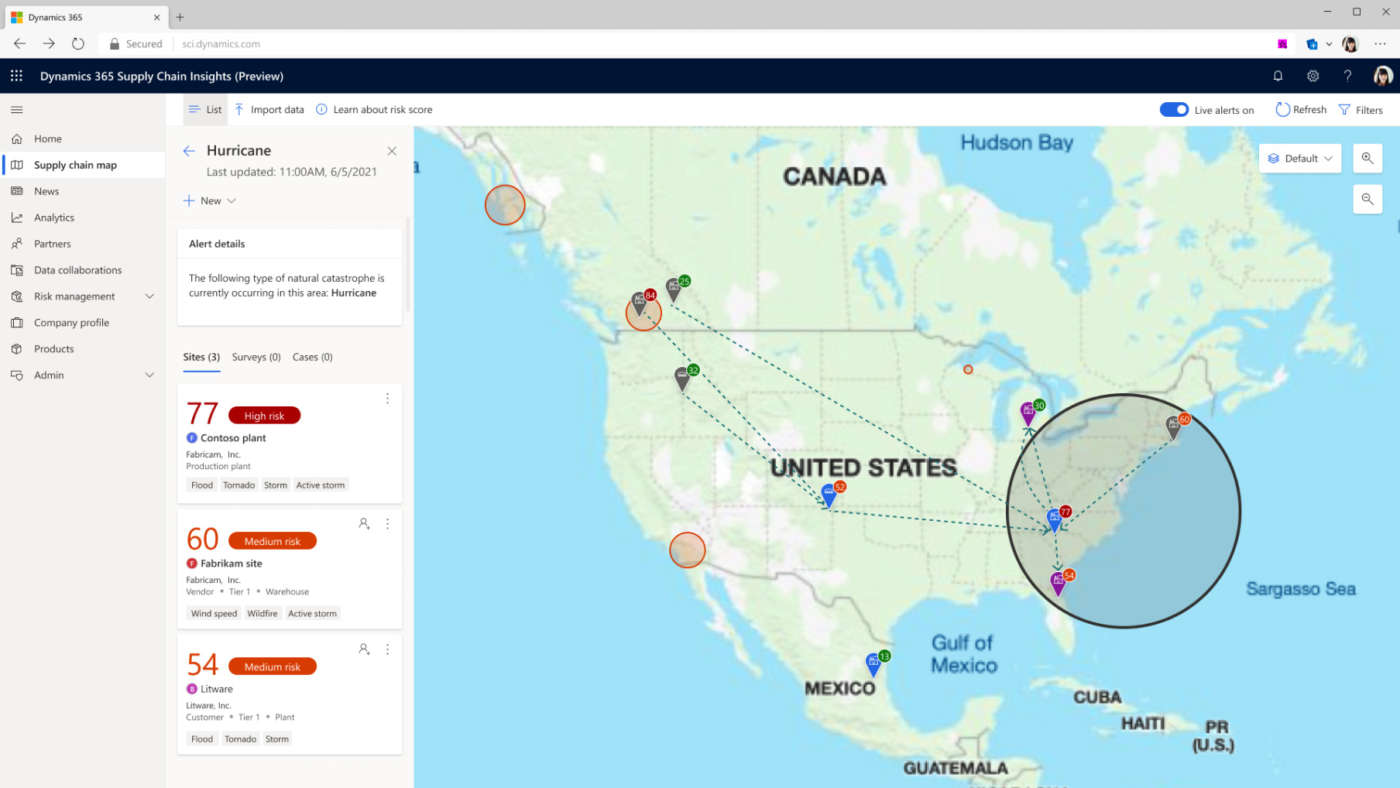Viewport: 1400px width, 788px height.
Task: Click the zoom in magnifier on the map
Action: click(1366, 158)
